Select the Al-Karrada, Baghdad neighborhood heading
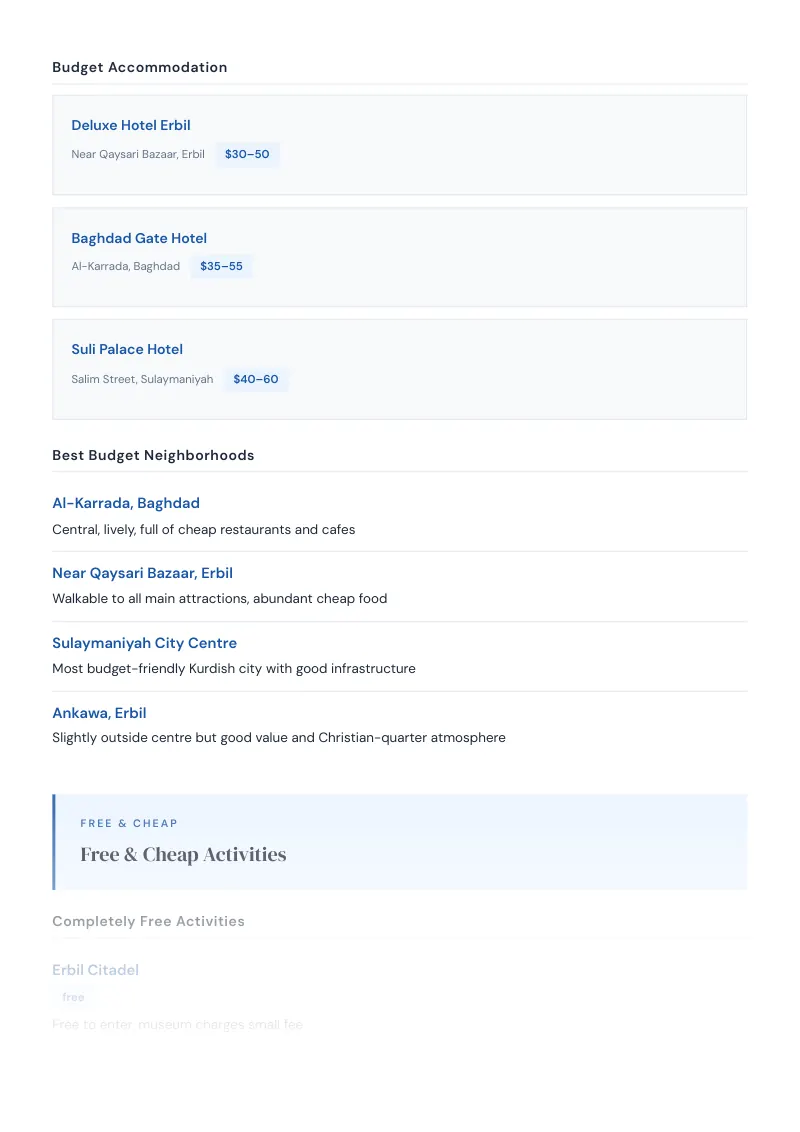 pyautogui.click(x=126, y=503)
